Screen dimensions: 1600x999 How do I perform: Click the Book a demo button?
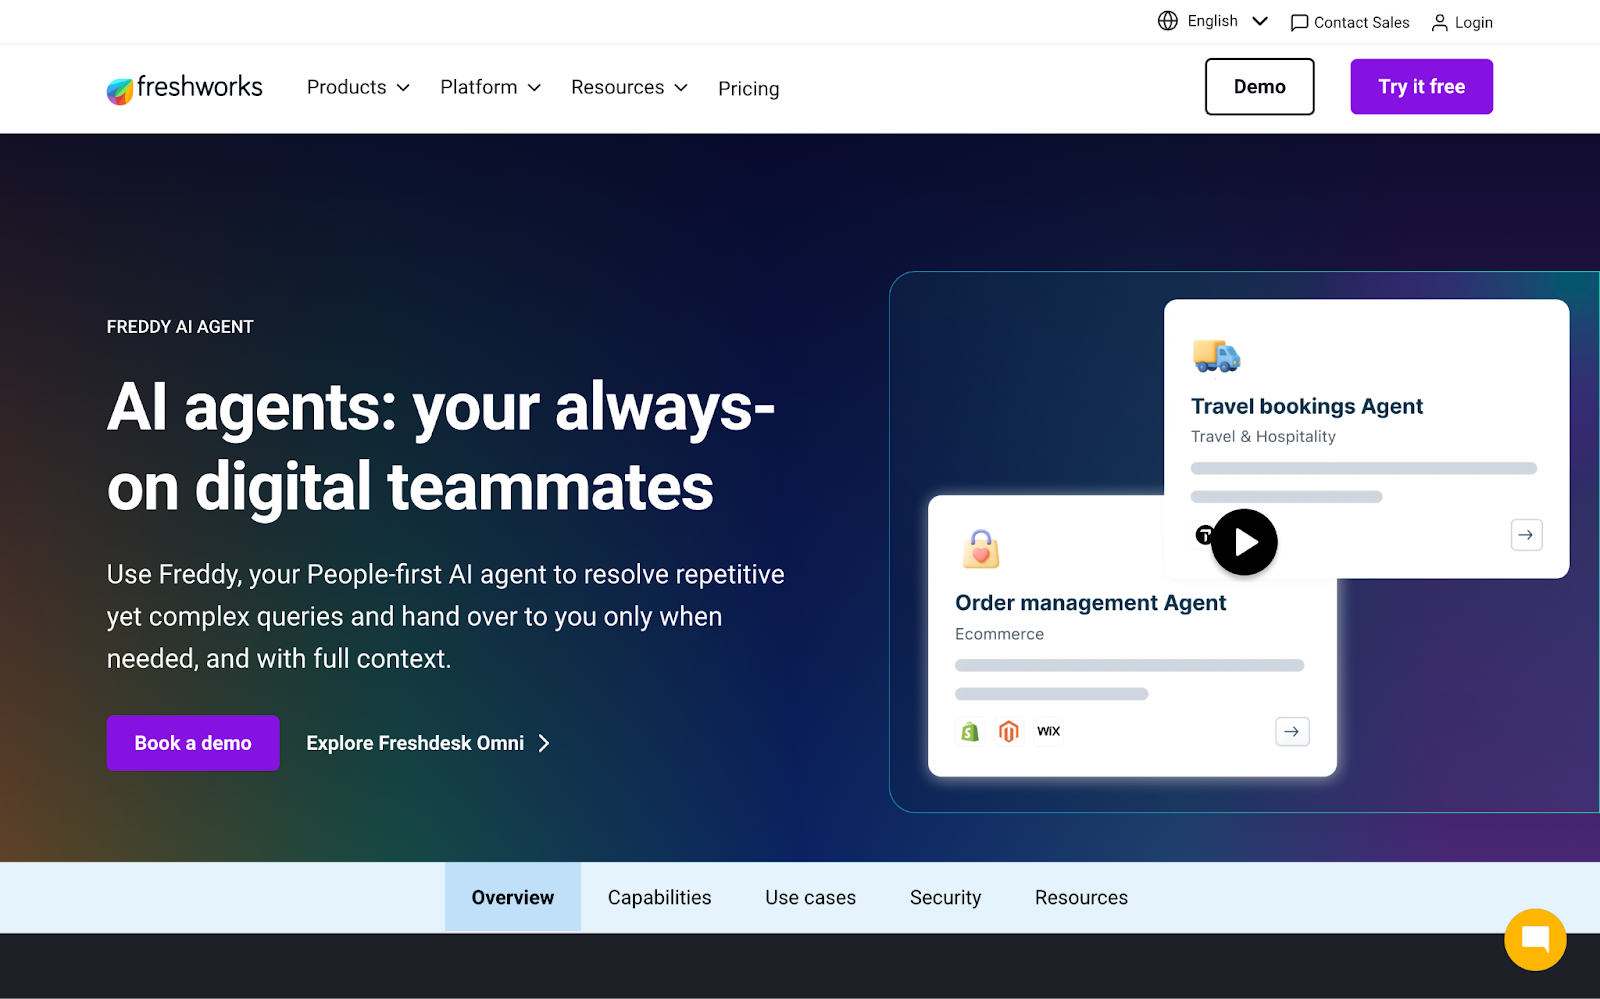pyautogui.click(x=193, y=743)
